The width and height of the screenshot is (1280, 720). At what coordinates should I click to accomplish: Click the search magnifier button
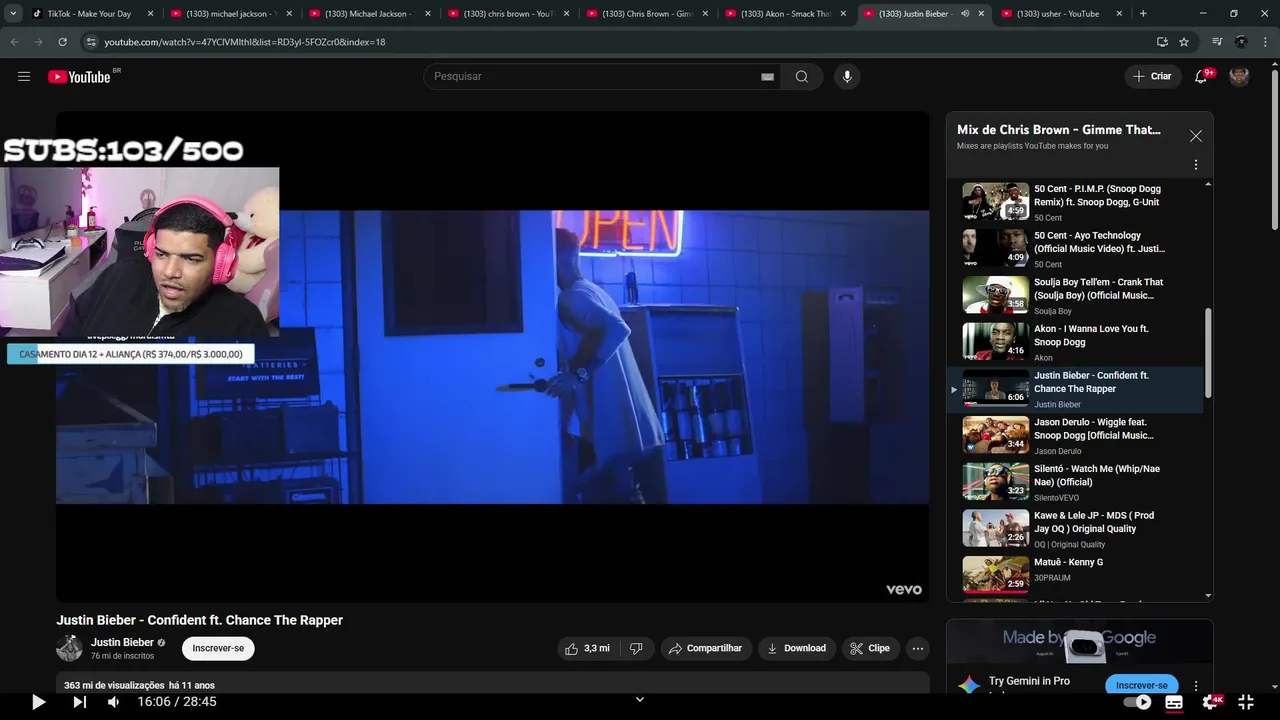click(x=802, y=77)
